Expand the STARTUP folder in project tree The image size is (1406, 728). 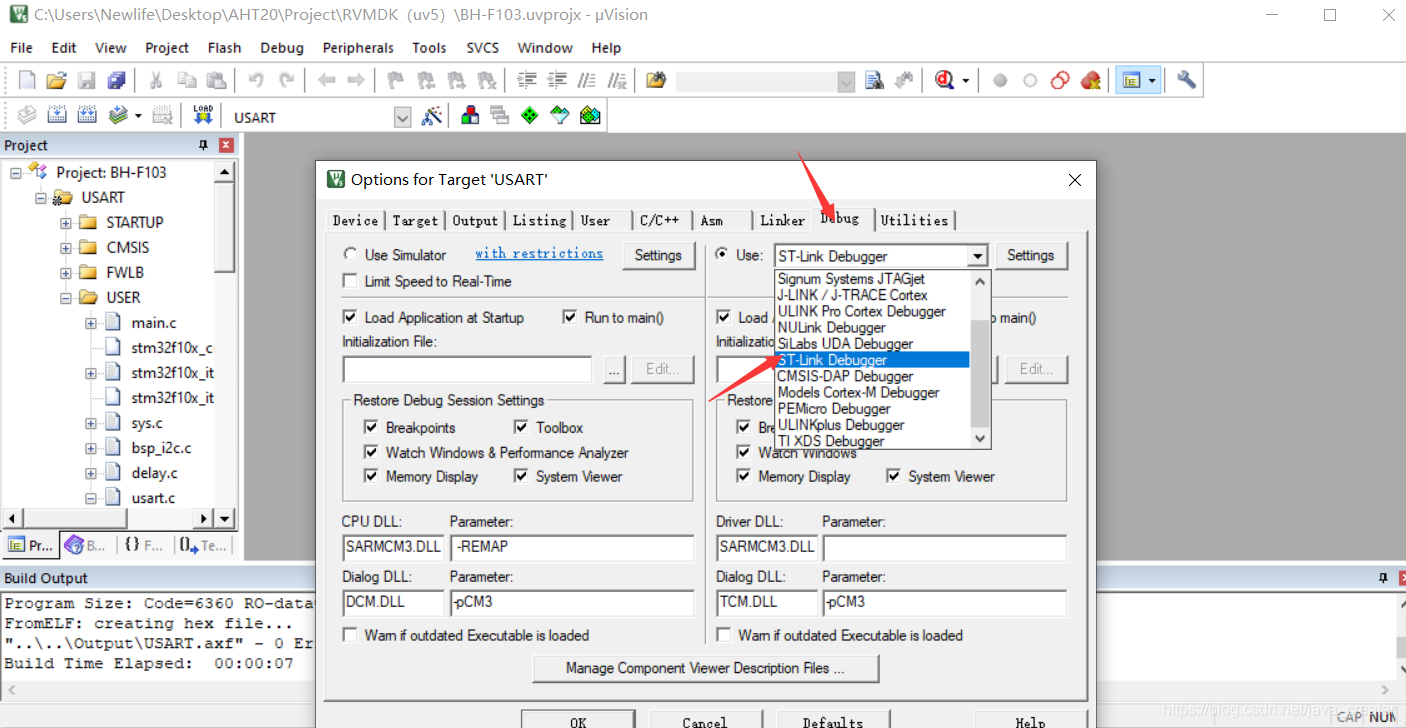[x=66, y=222]
